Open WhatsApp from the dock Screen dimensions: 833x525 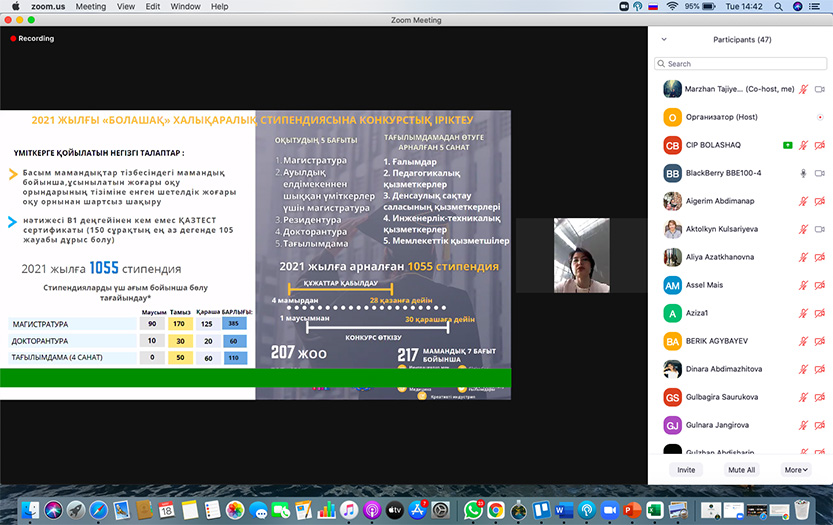(471, 509)
